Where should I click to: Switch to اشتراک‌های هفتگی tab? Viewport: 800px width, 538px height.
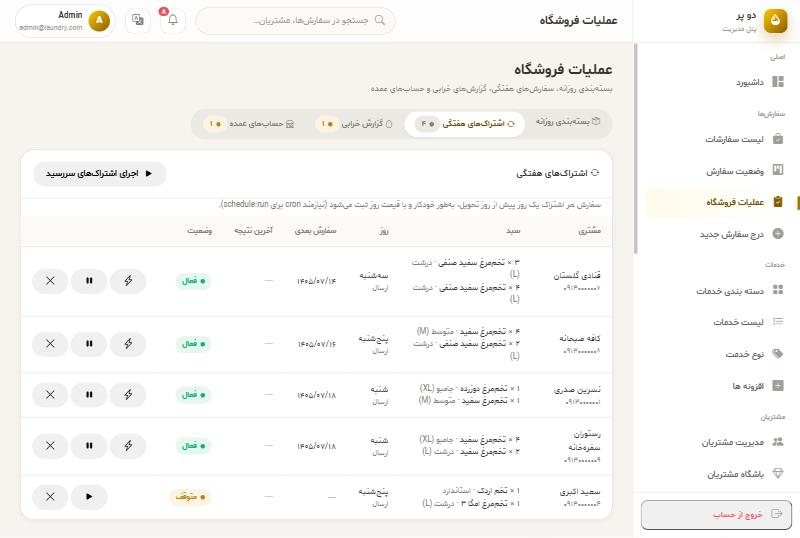[465, 124]
